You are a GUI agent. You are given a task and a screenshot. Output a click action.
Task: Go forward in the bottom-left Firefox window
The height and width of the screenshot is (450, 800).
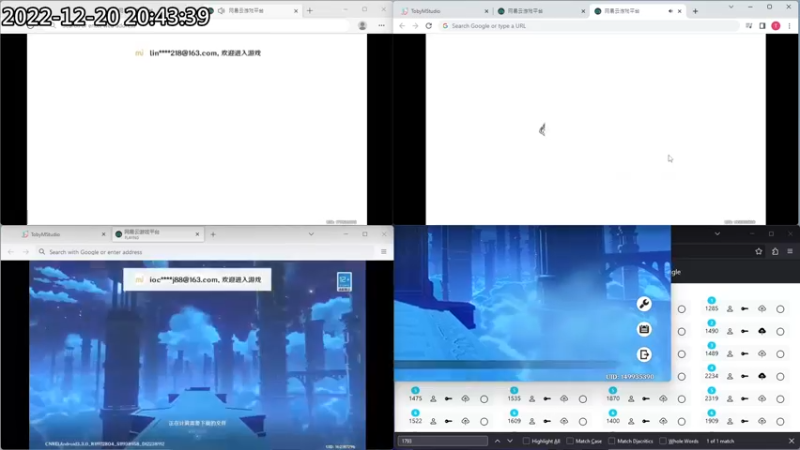26,252
